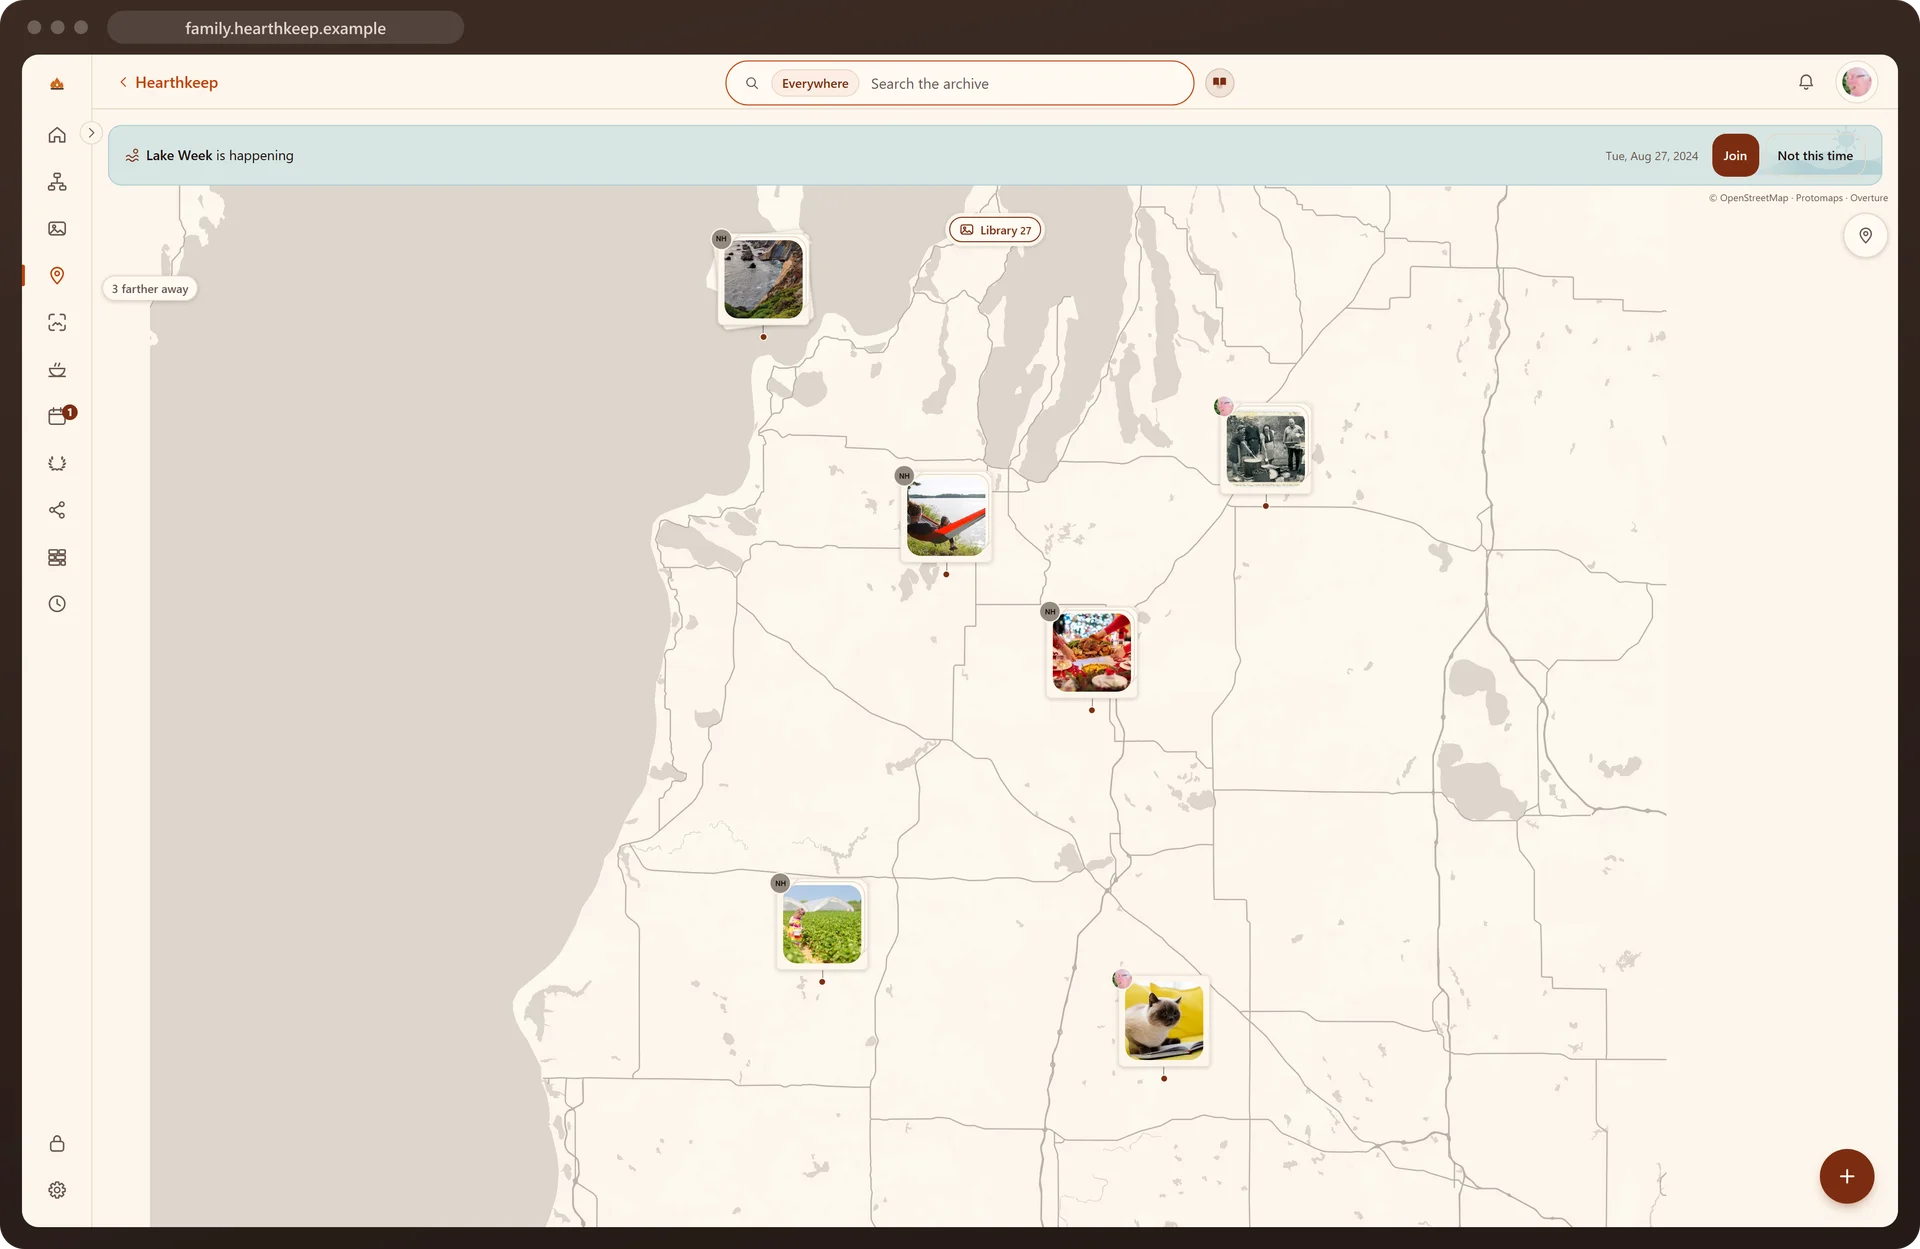Open the calendar icon with the badge
This screenshot has width=1920, height=1249.
tap(58, 416)
